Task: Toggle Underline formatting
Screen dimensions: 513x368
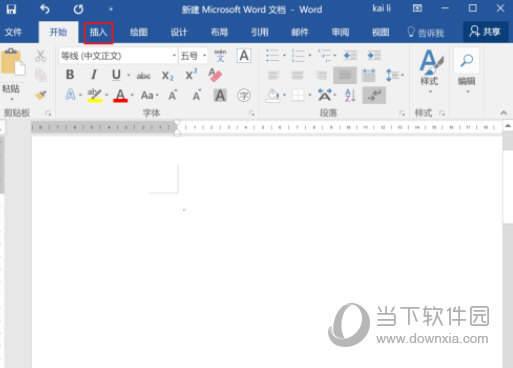Action: (116, 75)
